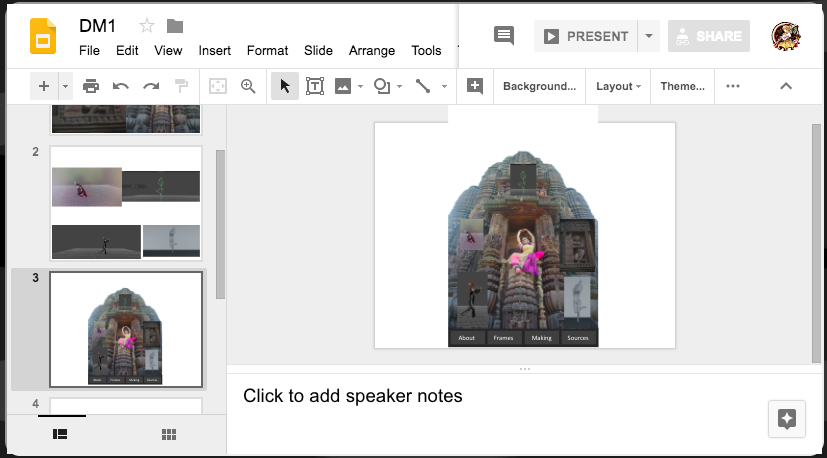Select the text box tool
The width and height of the screenshot is (827, 458).
tap(315, 86)
